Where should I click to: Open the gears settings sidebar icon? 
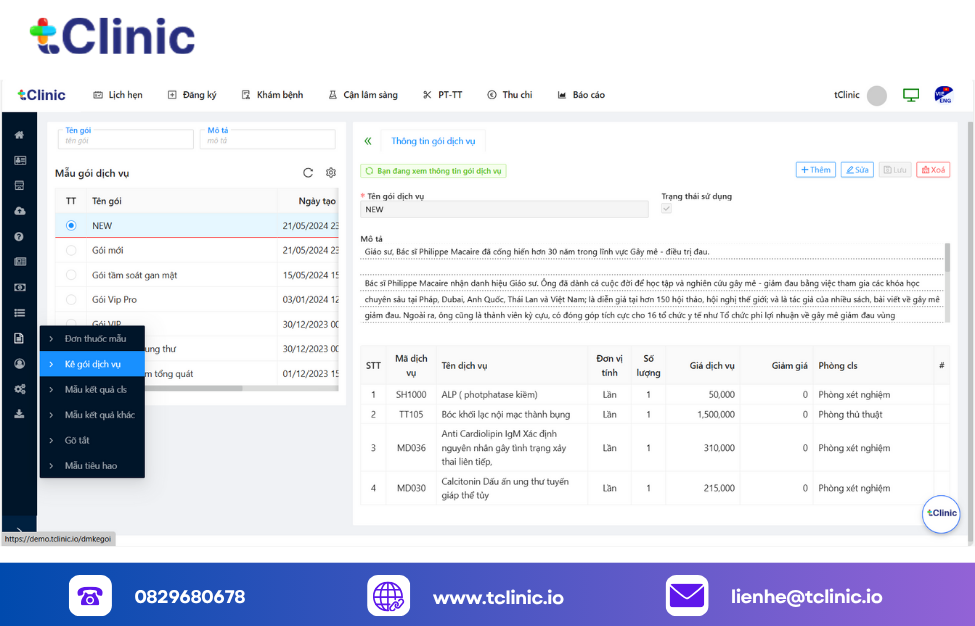(19, 389)
